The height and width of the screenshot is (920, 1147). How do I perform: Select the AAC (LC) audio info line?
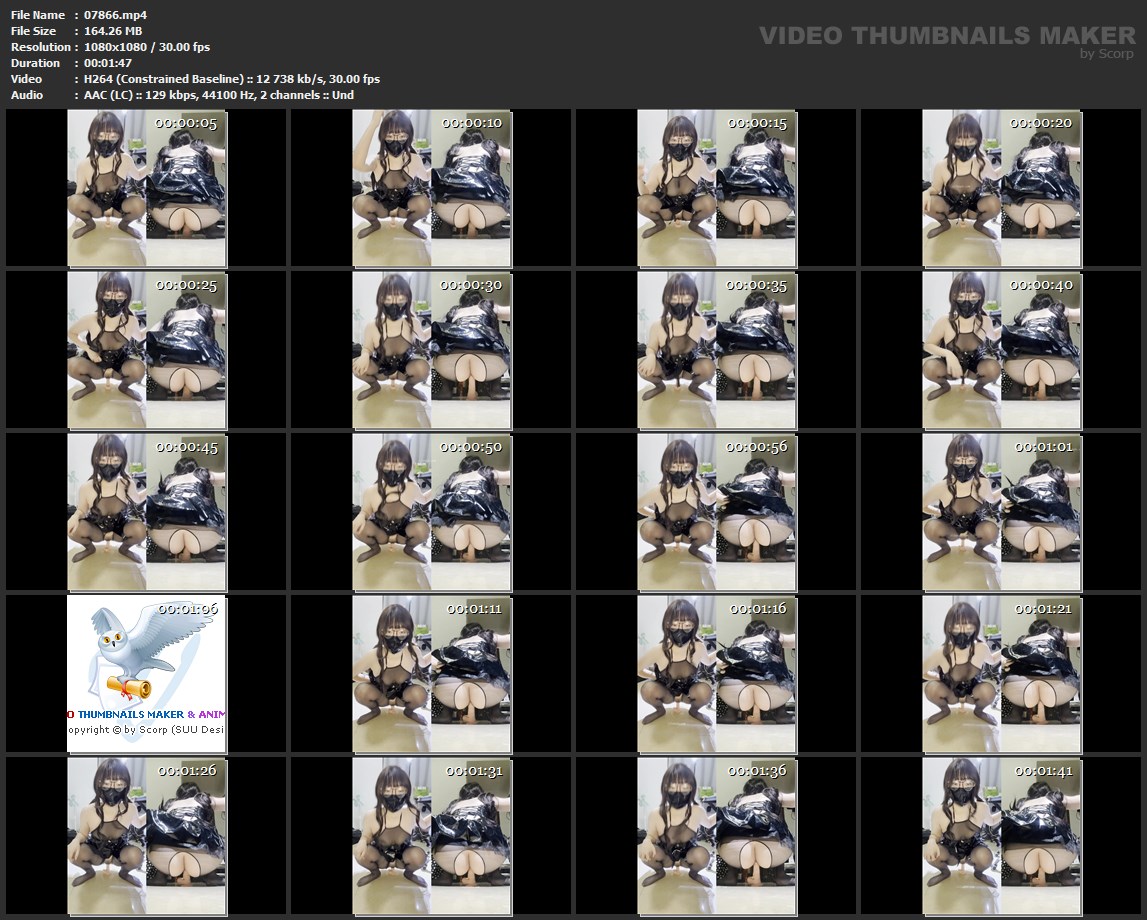pos(219,95)
